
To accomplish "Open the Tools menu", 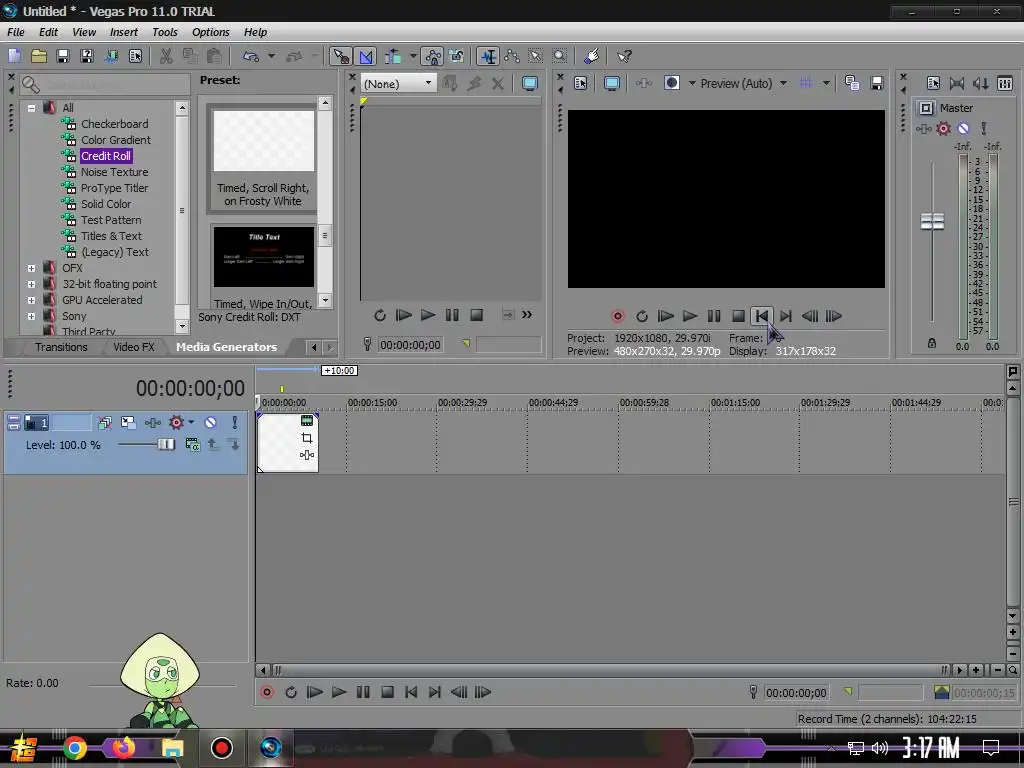I will point(165,32).
